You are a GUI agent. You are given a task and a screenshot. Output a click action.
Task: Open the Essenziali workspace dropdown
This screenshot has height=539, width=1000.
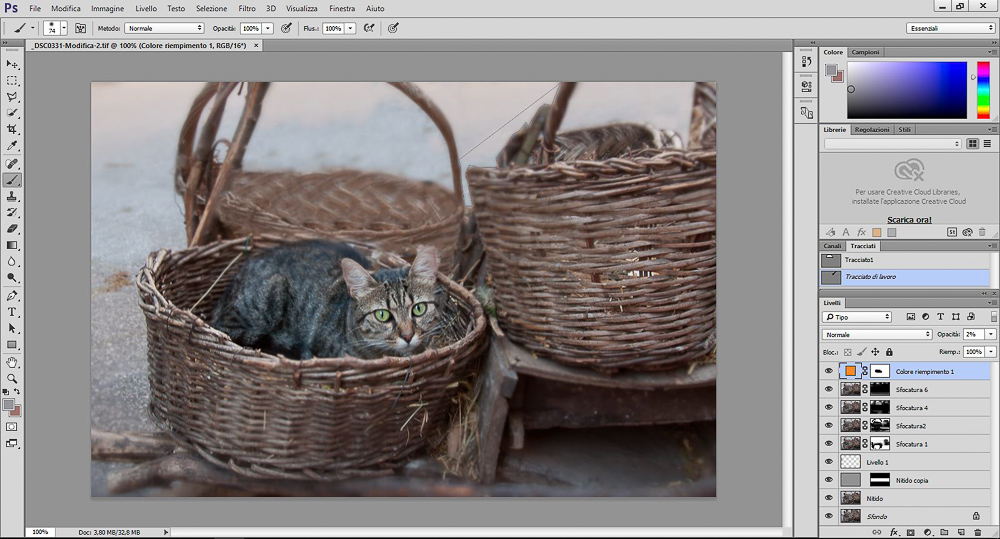click(950, 28)
